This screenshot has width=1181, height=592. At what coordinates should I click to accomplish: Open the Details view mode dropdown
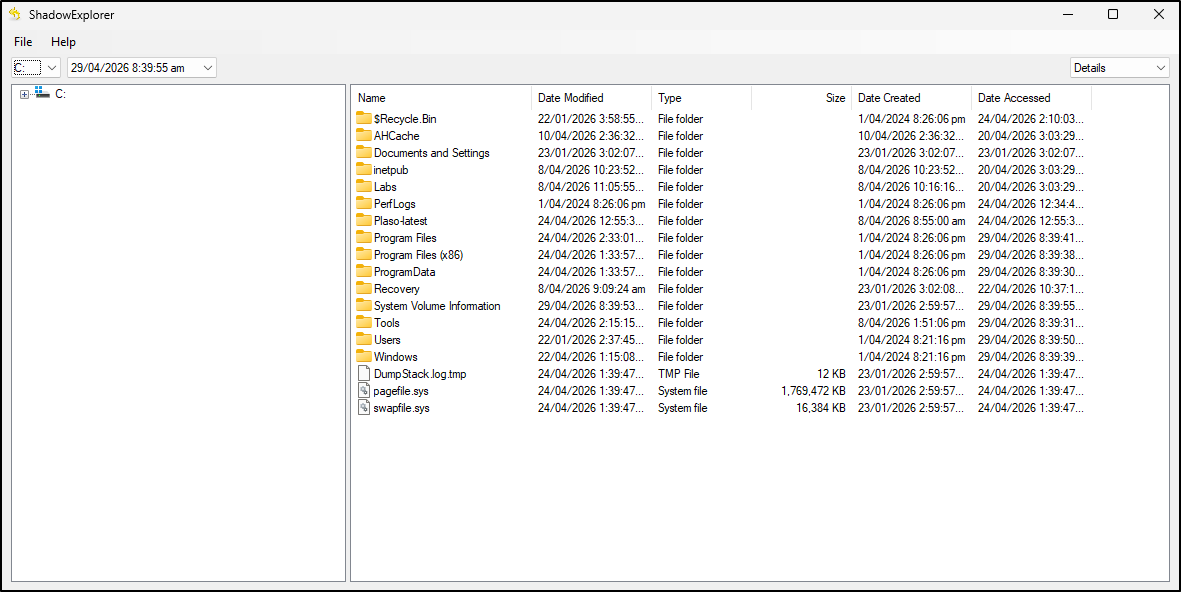(1160, 68)
